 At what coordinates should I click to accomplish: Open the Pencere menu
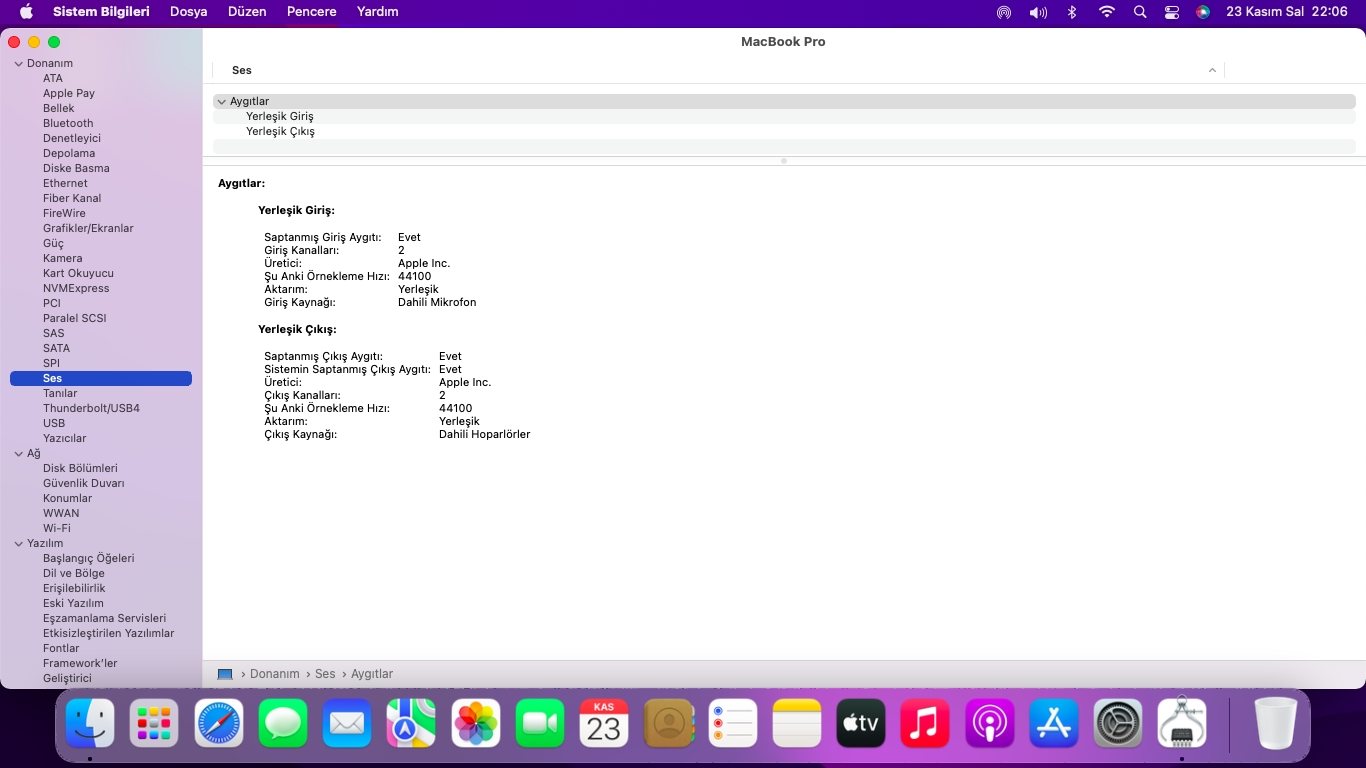[x=311, y=12]
